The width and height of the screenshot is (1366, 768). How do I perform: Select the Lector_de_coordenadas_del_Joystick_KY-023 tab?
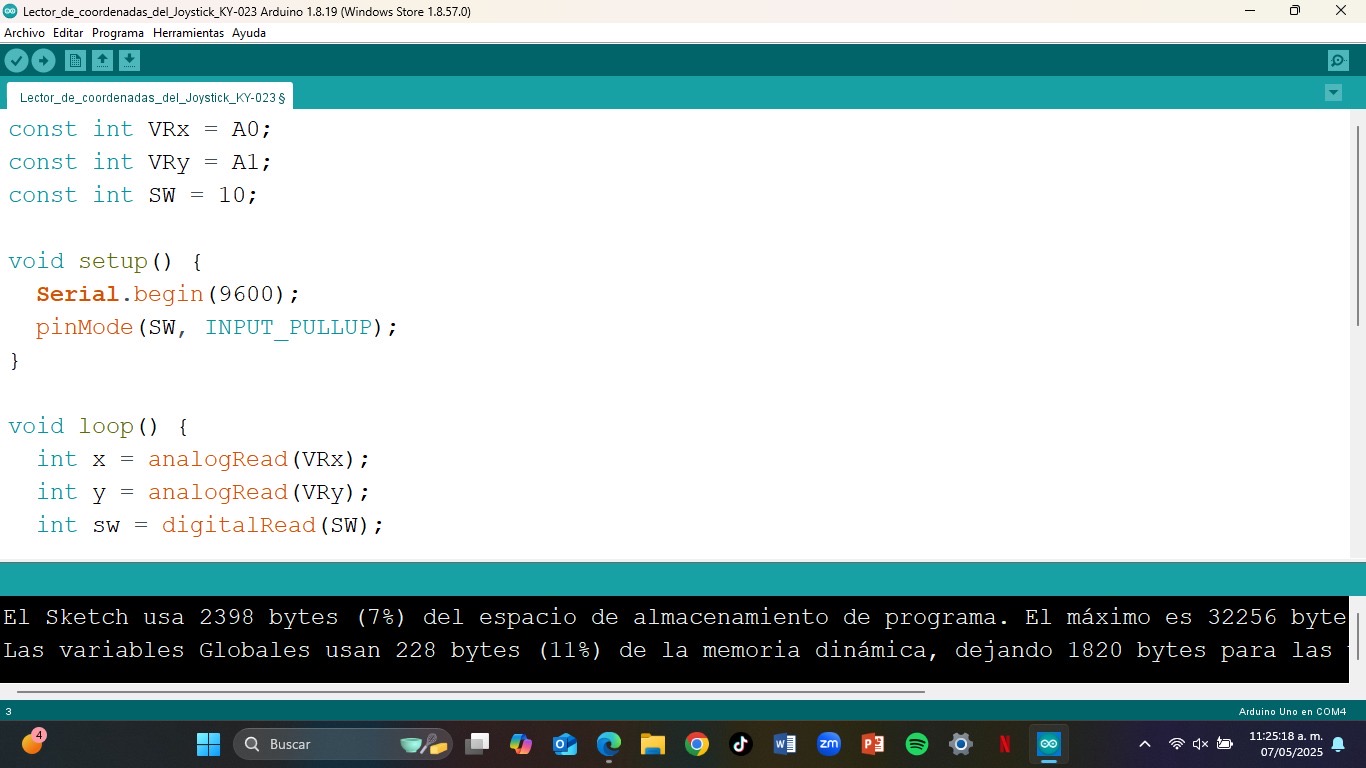click(150, 98)
